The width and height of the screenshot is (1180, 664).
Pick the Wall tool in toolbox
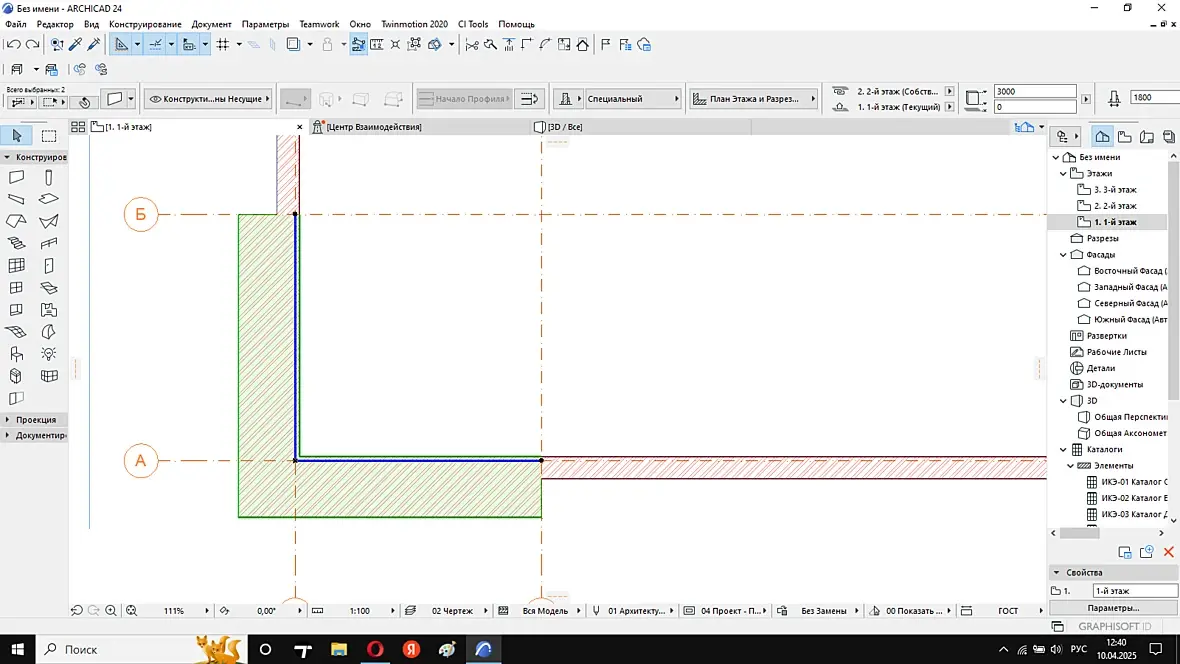tap(17, 178)
